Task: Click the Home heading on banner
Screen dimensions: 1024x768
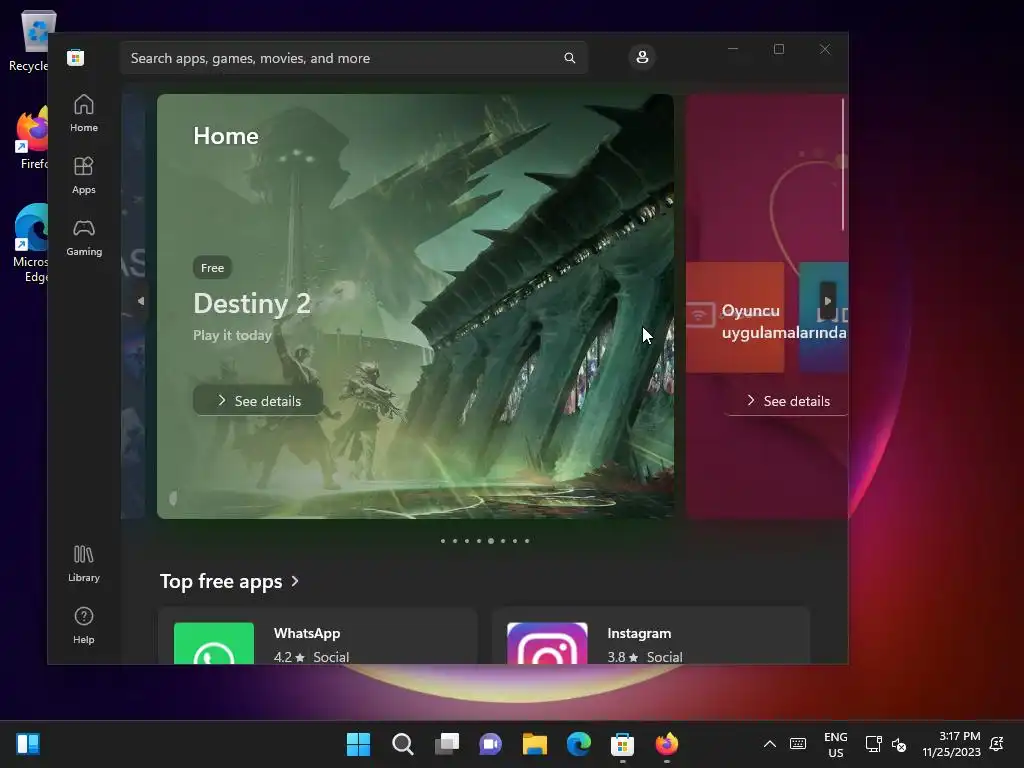Action: [226, 136]
